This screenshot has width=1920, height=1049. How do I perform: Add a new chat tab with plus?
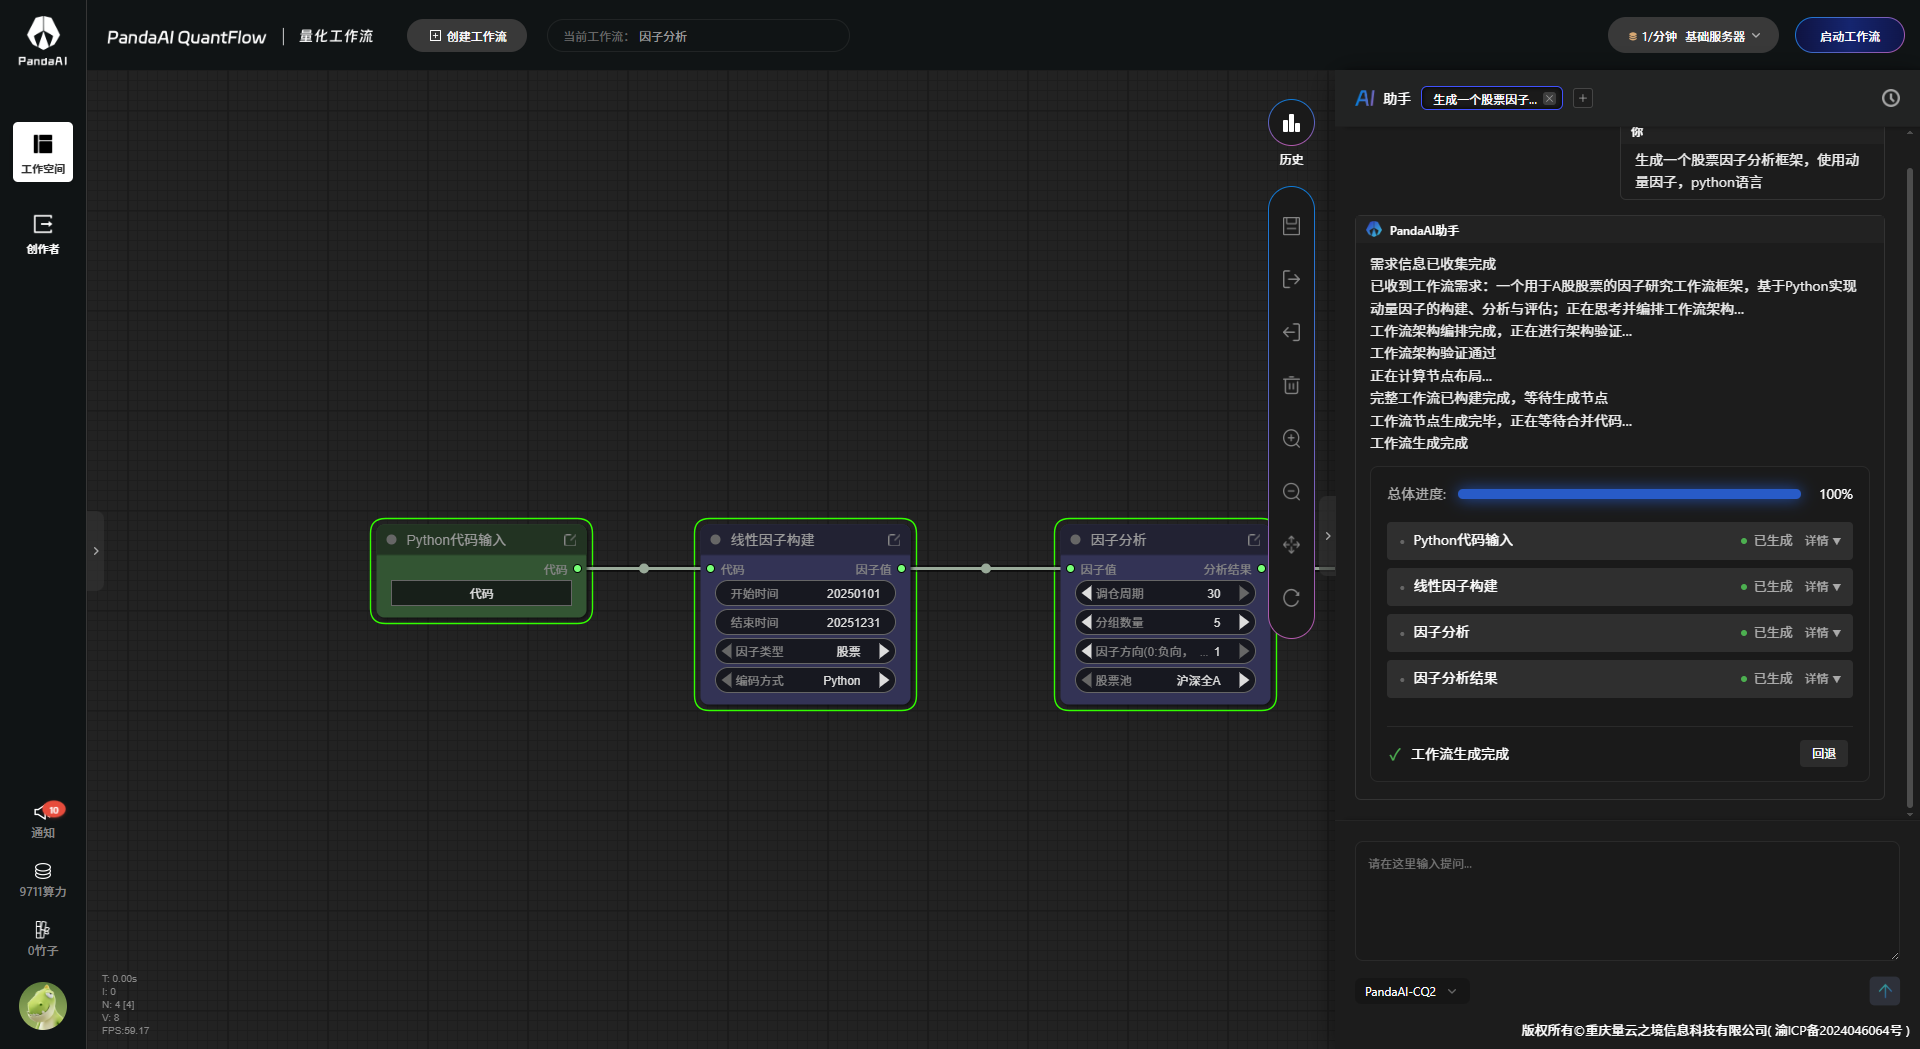[1583, 98]
